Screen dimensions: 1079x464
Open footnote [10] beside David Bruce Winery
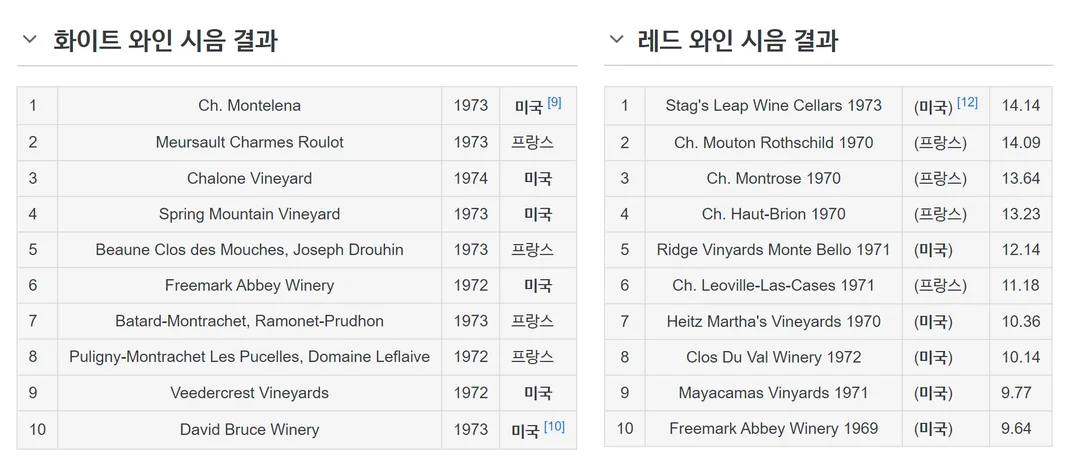tap(554, 427)
